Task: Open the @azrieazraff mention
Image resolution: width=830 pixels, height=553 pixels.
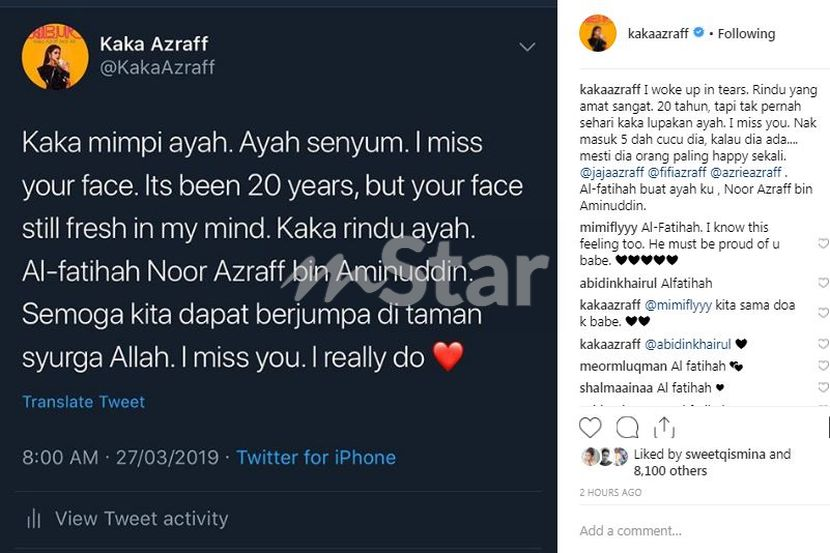Action: 745,173
